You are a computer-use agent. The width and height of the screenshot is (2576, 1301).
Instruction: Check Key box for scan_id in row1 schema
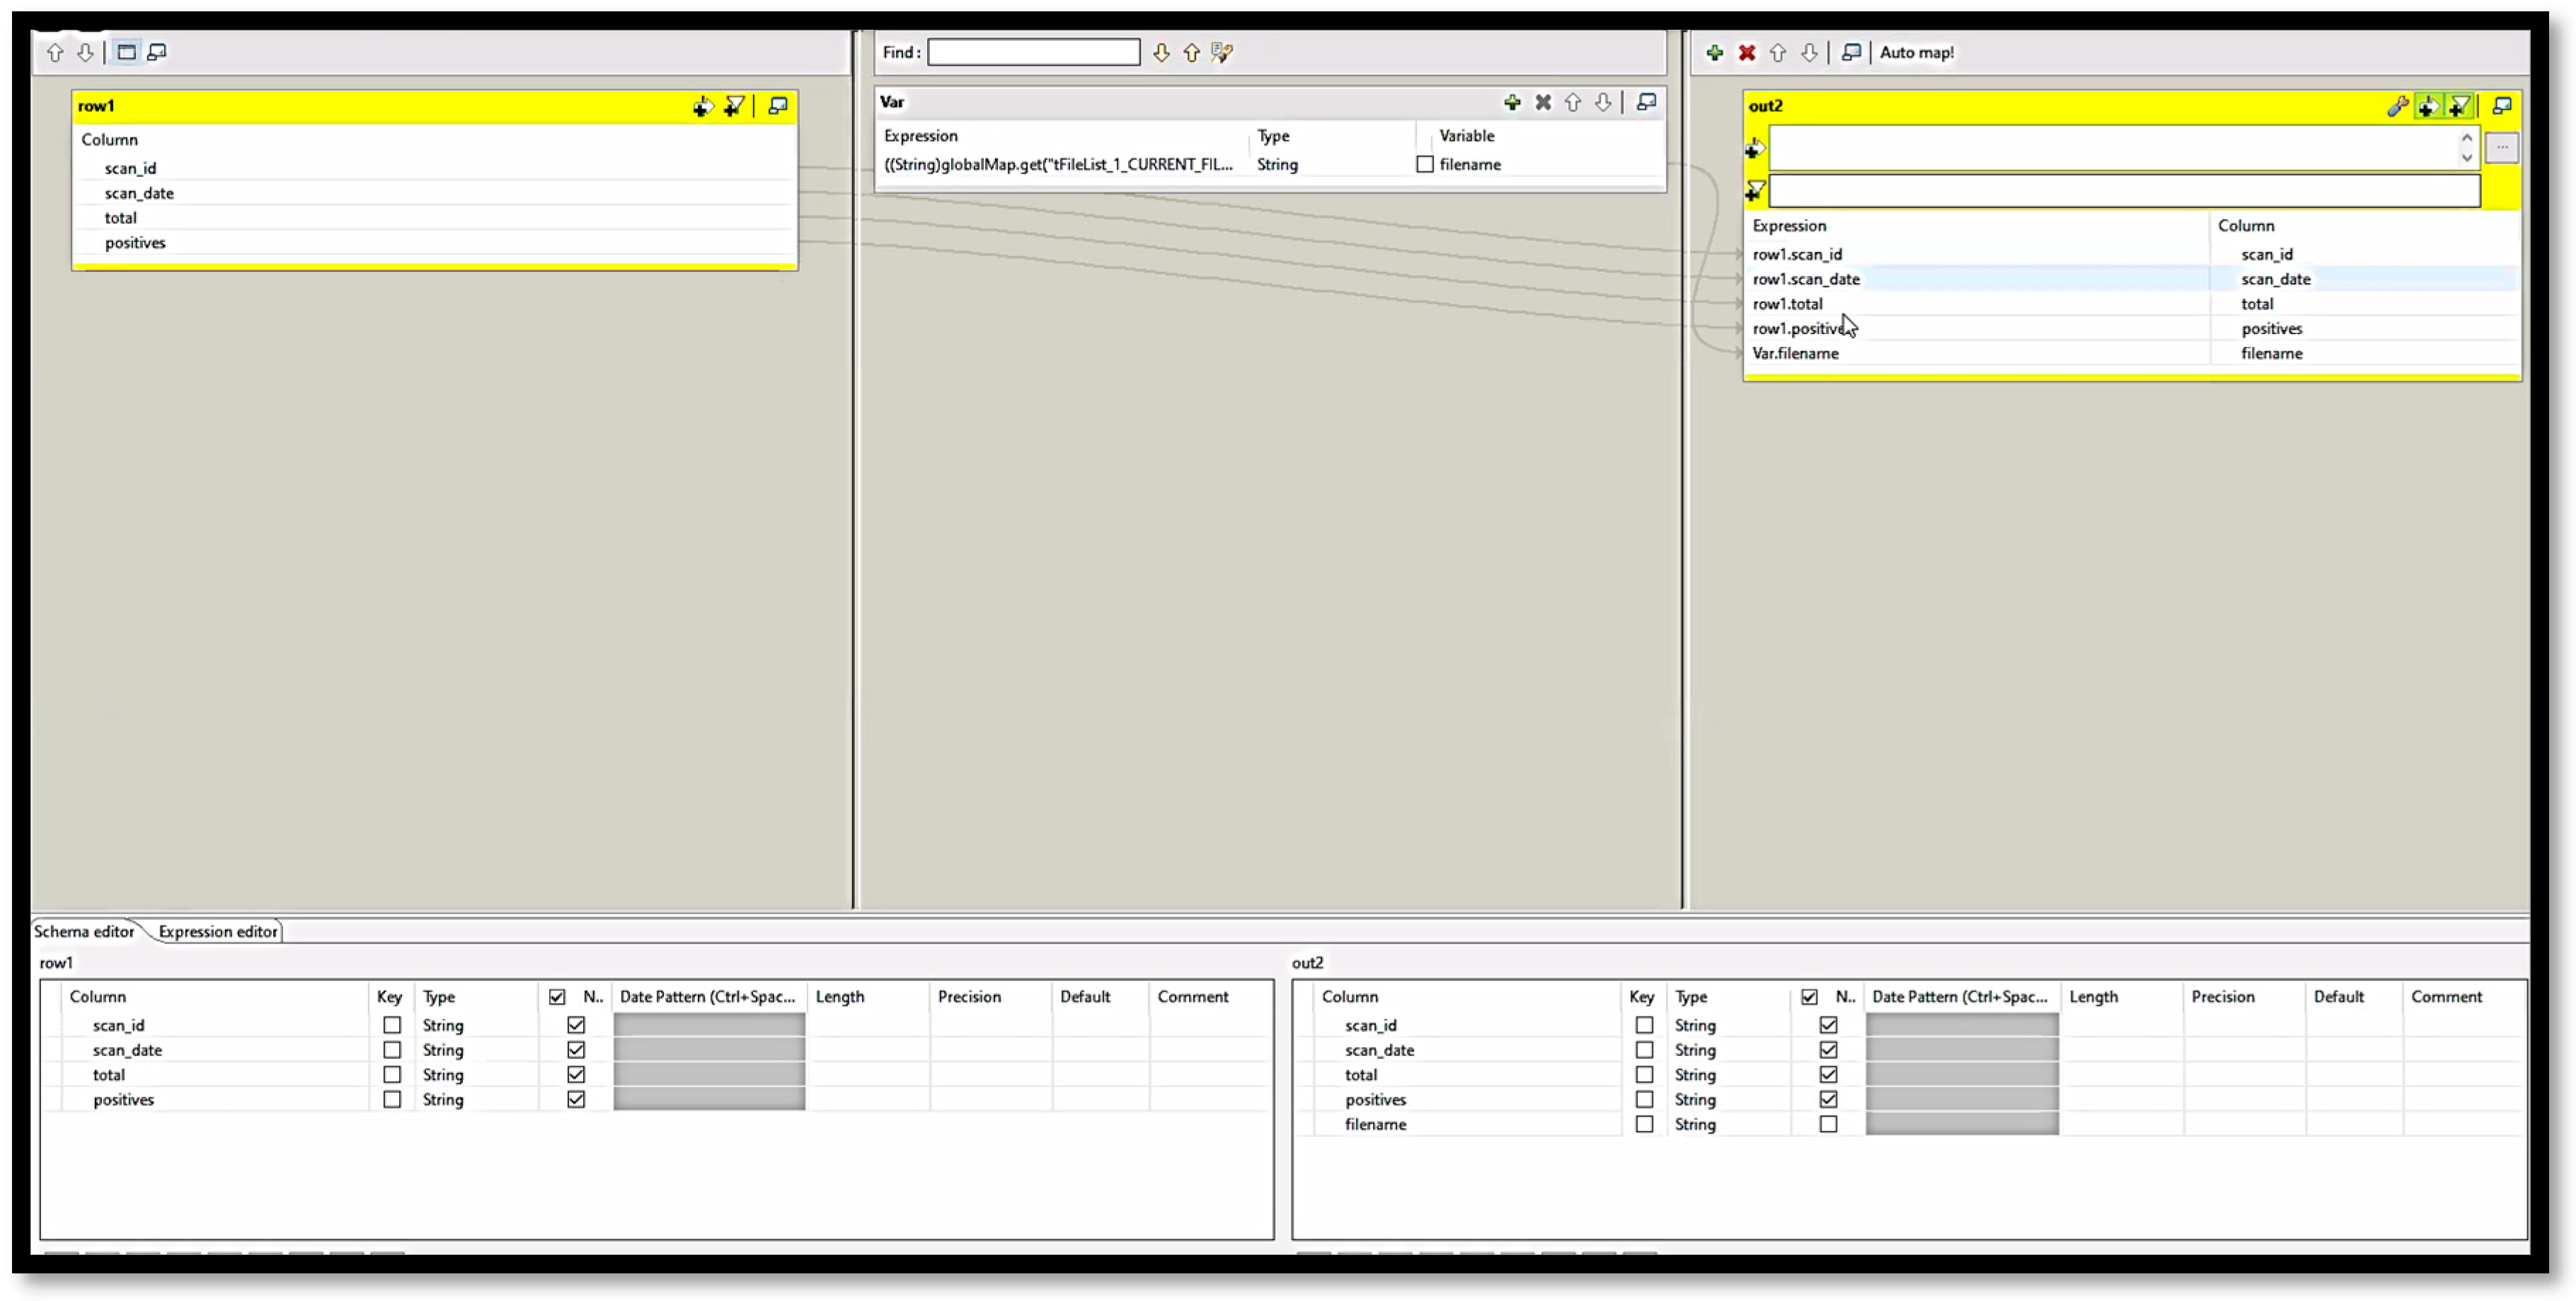click(392, 1025)
